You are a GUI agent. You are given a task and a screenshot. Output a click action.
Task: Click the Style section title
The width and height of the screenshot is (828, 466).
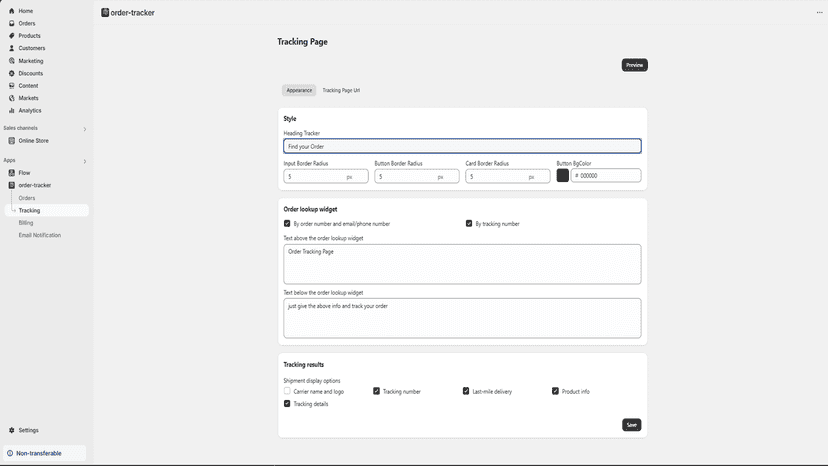click(x=290, y=119)
